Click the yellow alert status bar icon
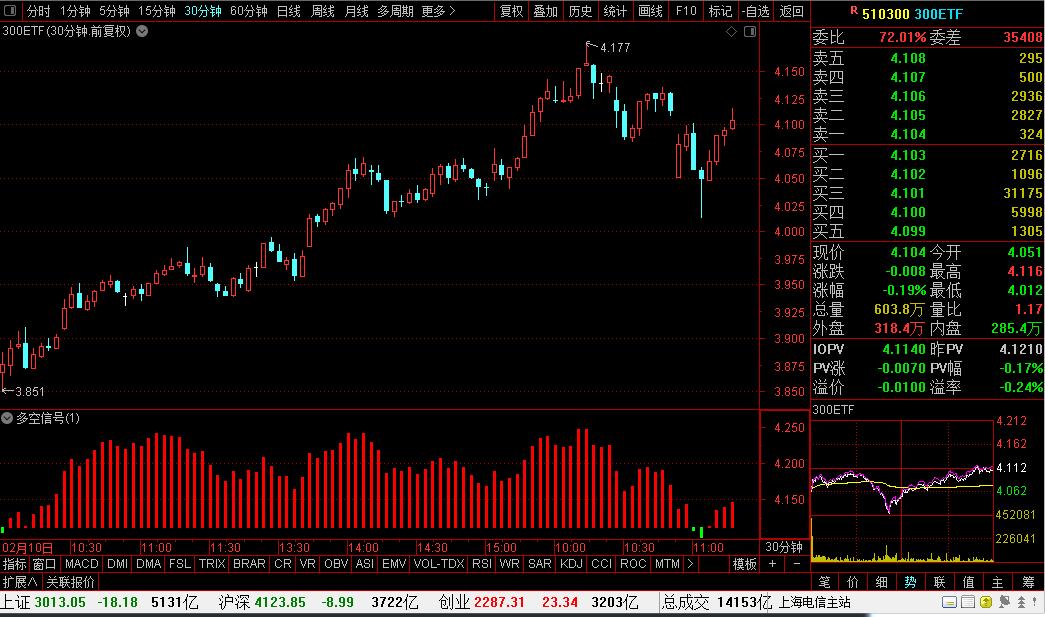 [x=986, y=602]
